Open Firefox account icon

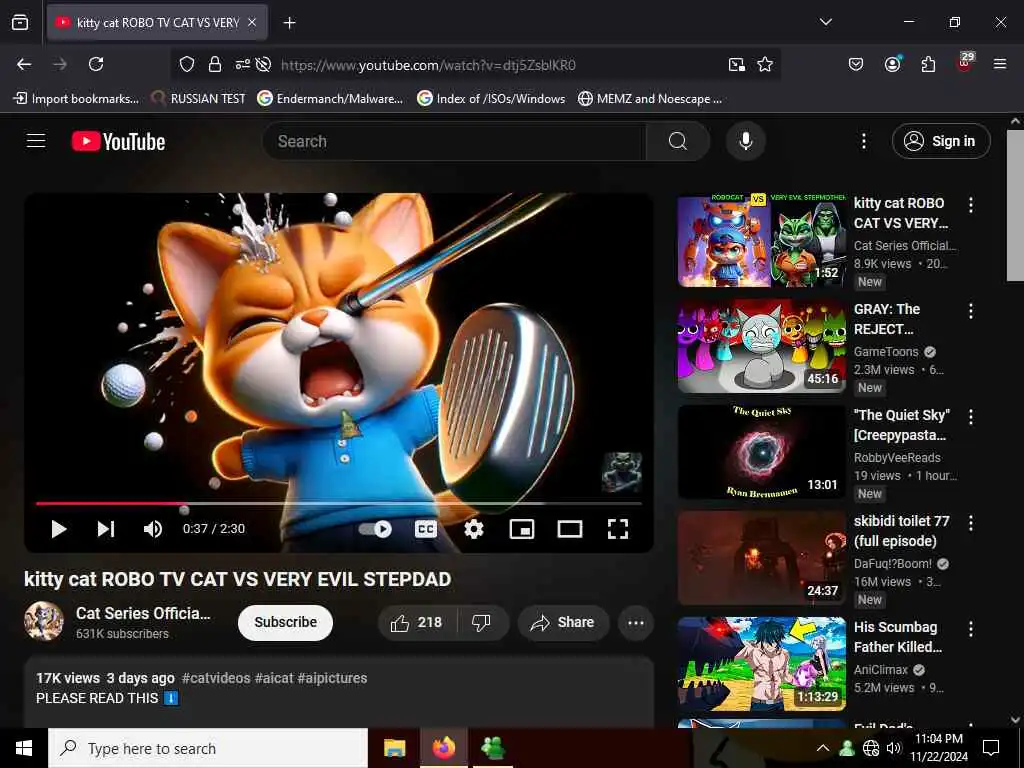point(892,64)
